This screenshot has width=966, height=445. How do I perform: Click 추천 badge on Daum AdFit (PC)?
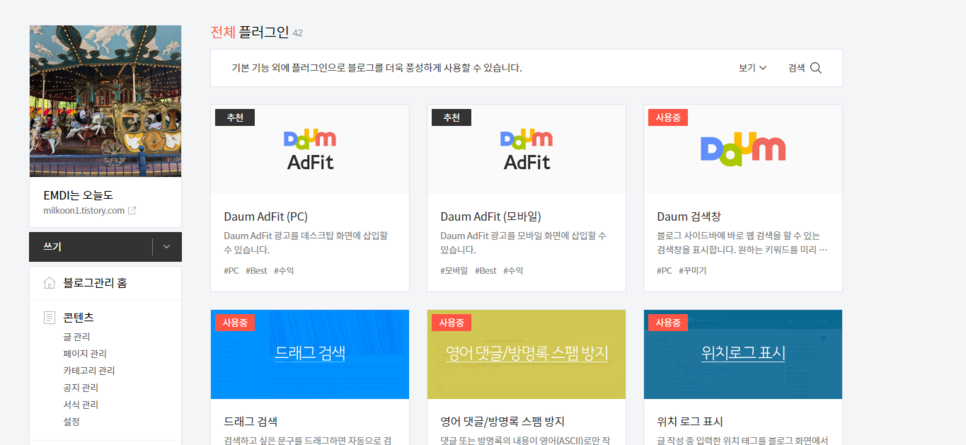[235, 118]
